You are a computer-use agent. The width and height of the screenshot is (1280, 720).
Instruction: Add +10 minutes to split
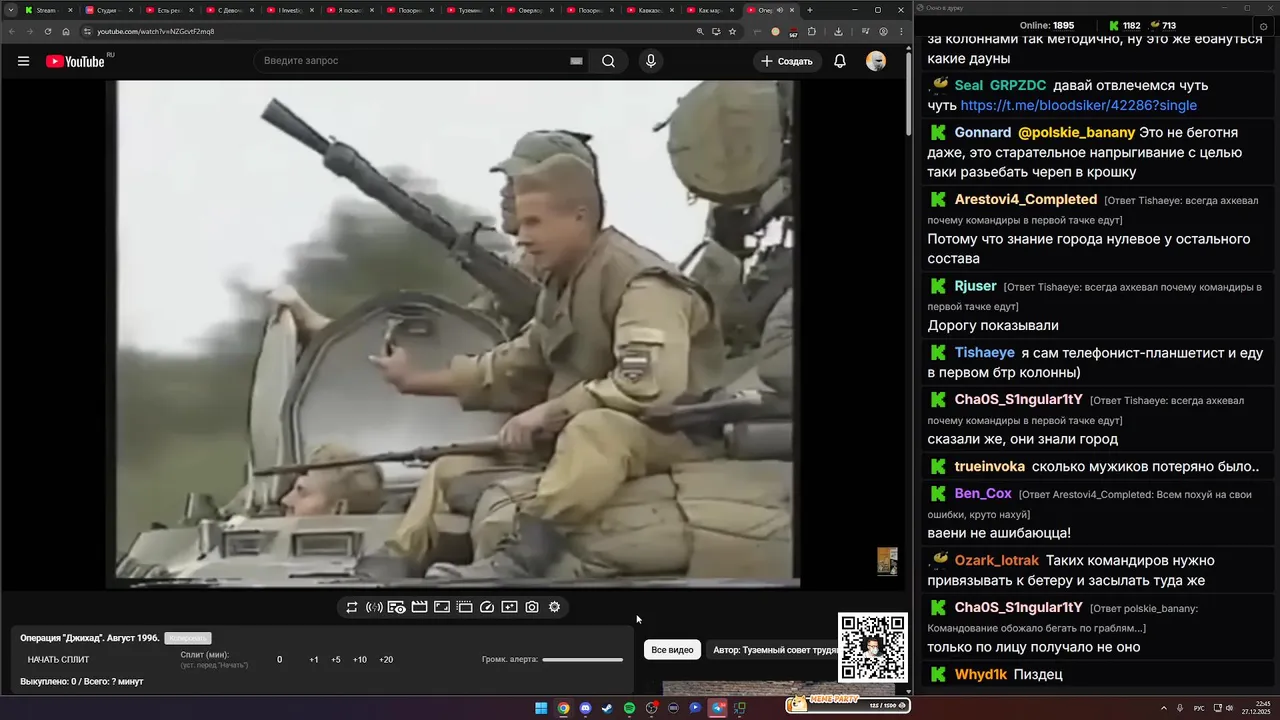360,660
